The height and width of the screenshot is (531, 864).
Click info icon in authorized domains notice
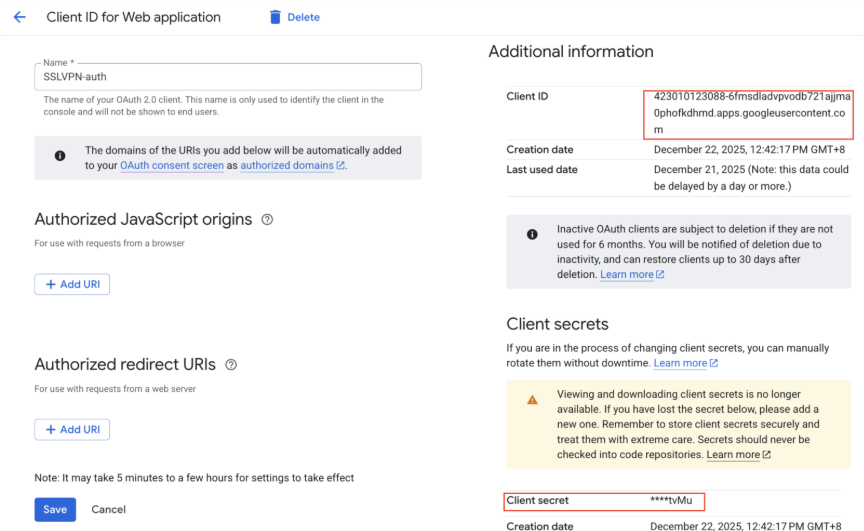pos(60,156)
